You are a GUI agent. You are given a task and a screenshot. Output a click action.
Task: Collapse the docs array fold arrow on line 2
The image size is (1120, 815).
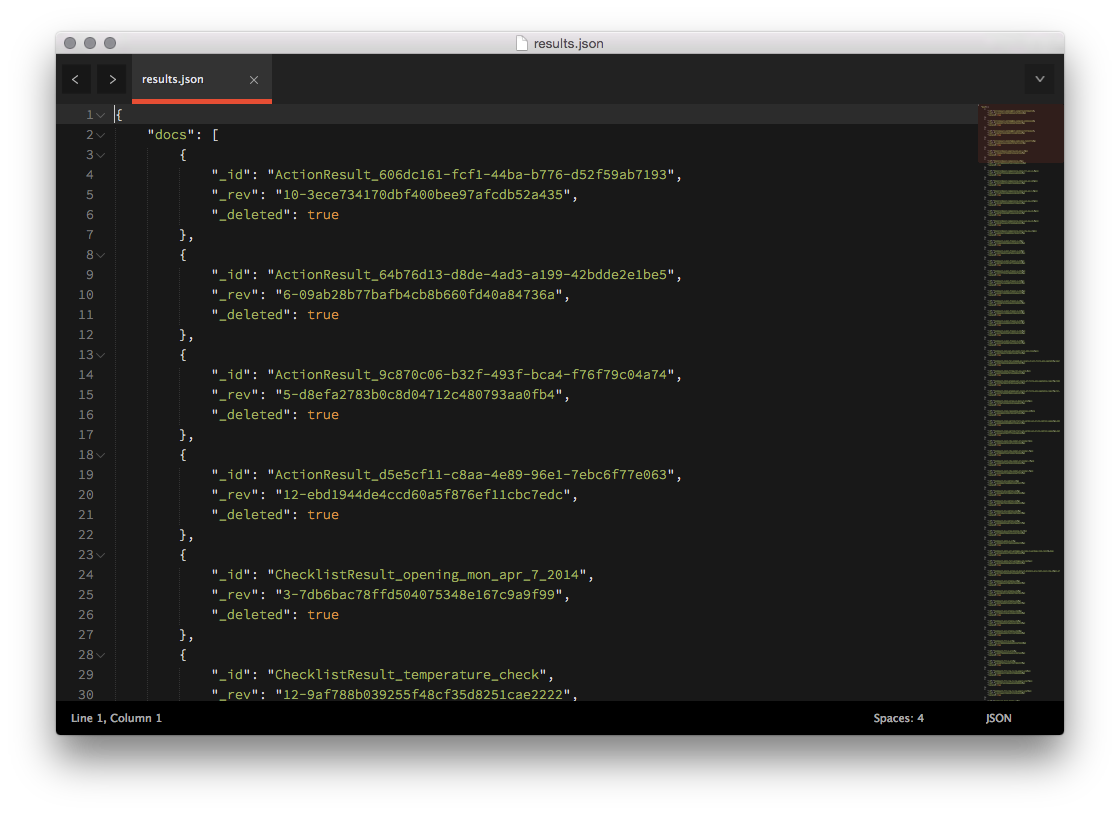click(100, 134)
